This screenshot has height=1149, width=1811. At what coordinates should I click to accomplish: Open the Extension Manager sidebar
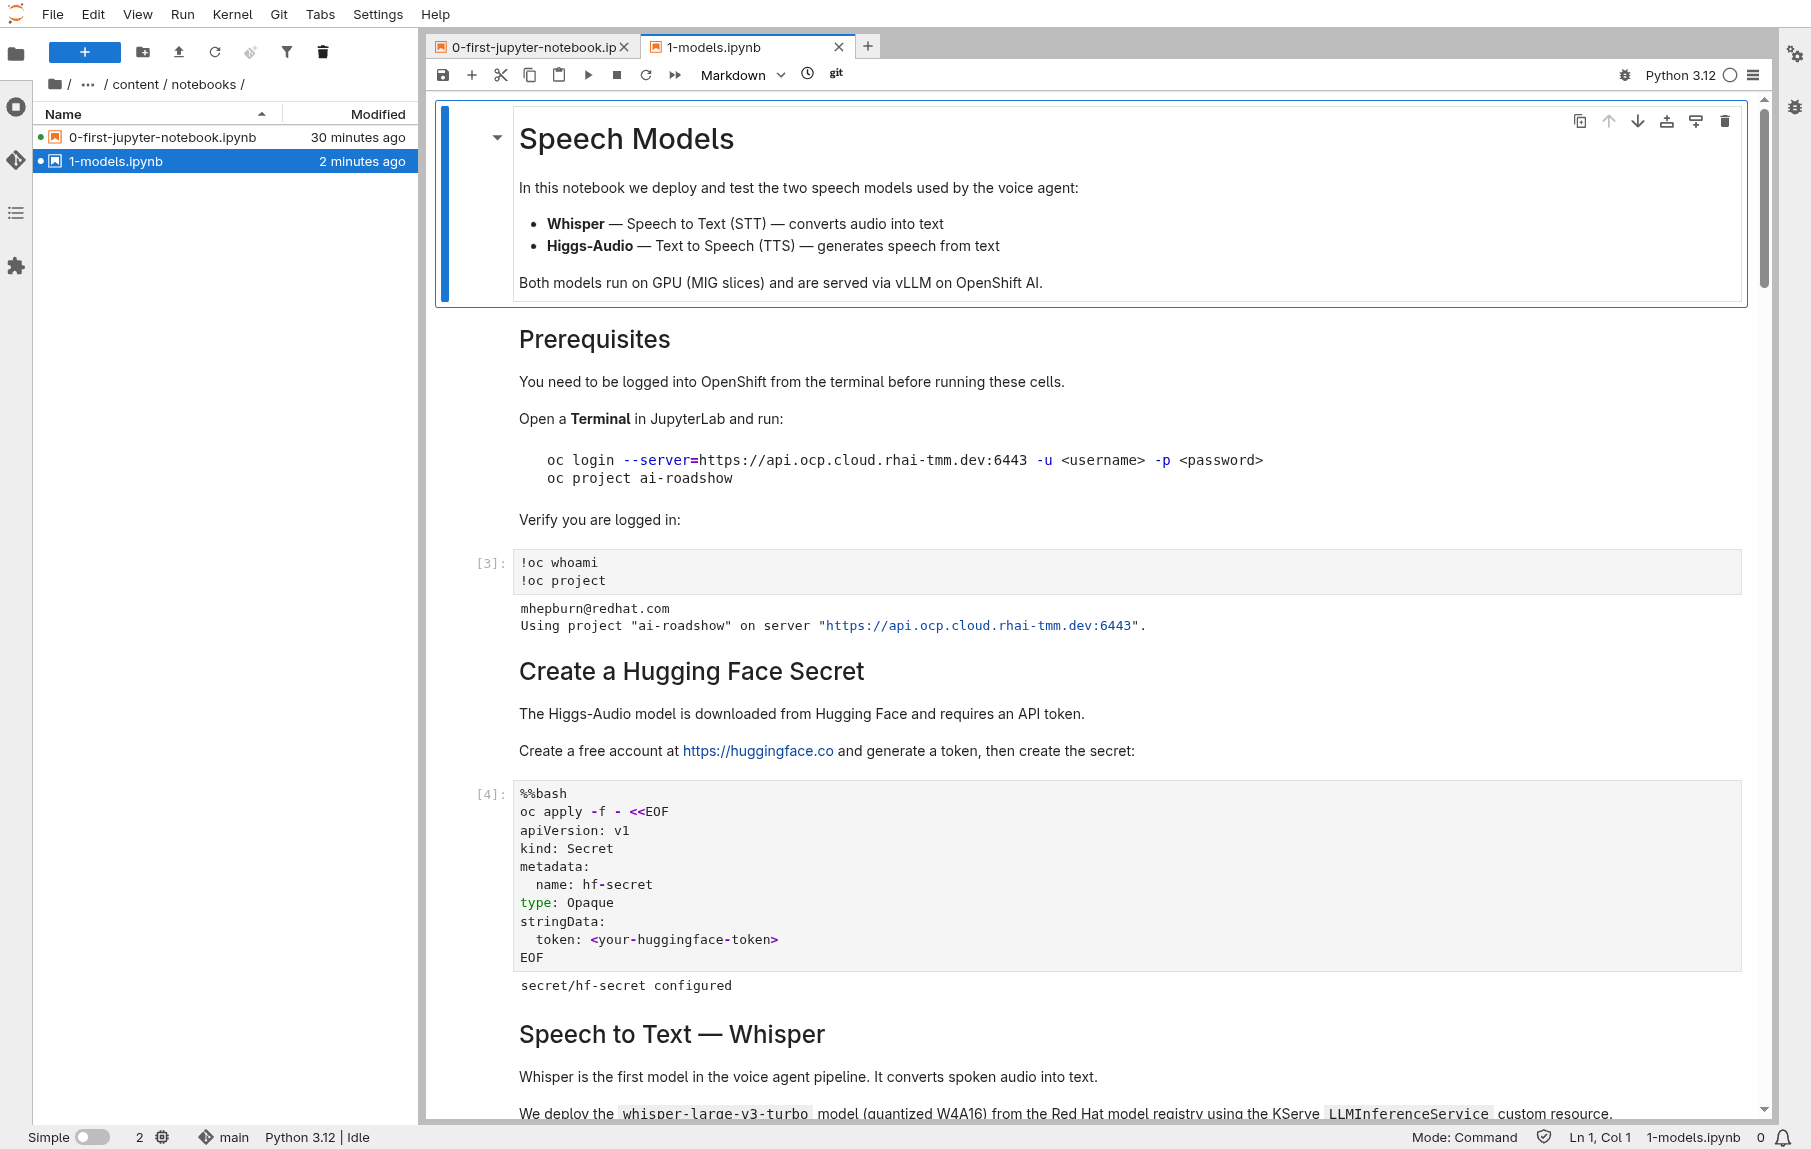pyautogui.click(x=16, y=266)
